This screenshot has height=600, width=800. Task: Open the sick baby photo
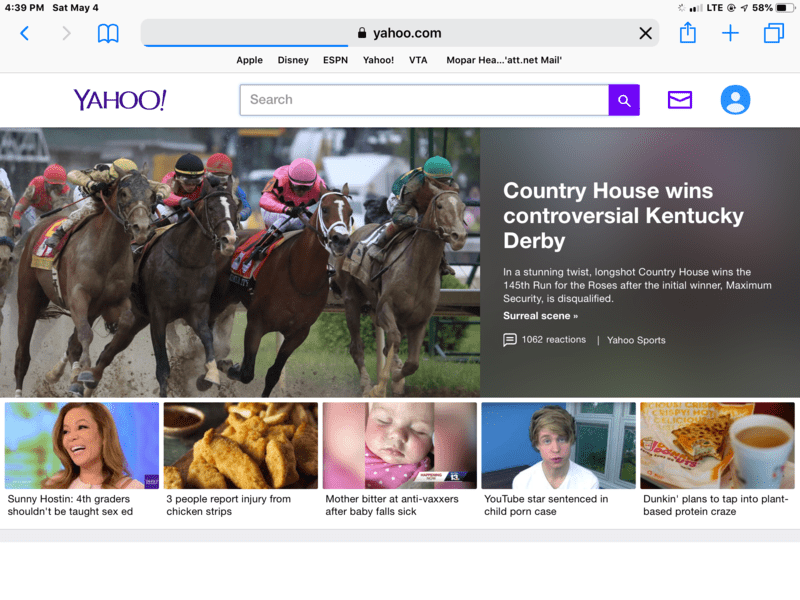click(x=399, y=445)
